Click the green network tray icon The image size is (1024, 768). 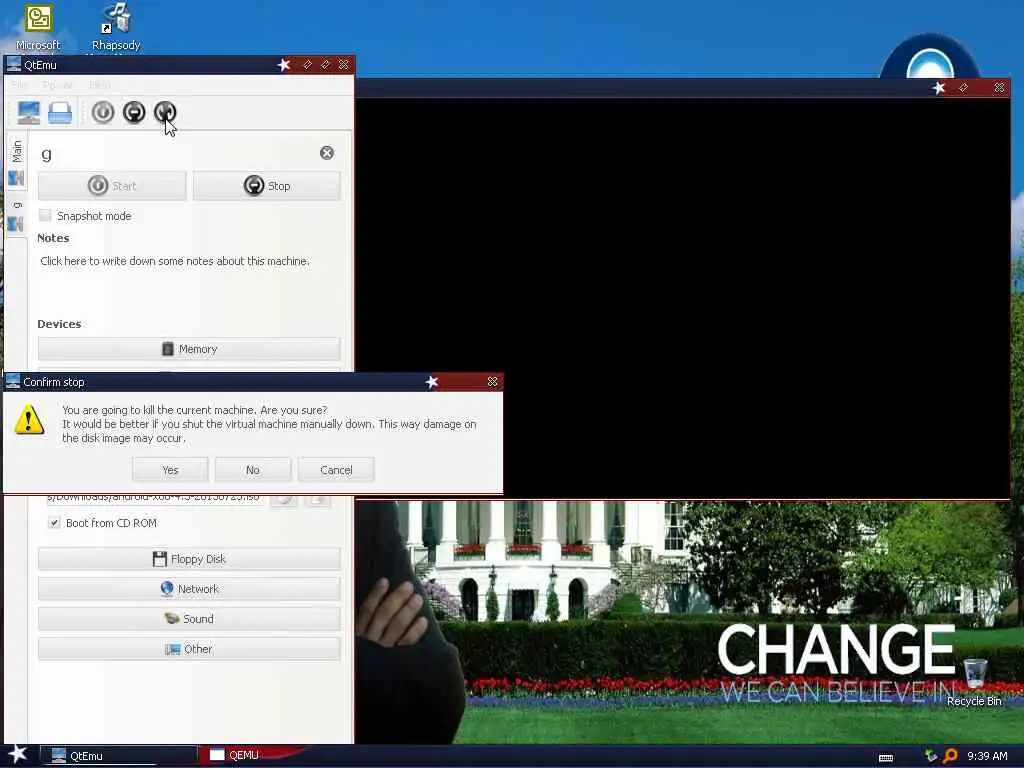point(931,756)
